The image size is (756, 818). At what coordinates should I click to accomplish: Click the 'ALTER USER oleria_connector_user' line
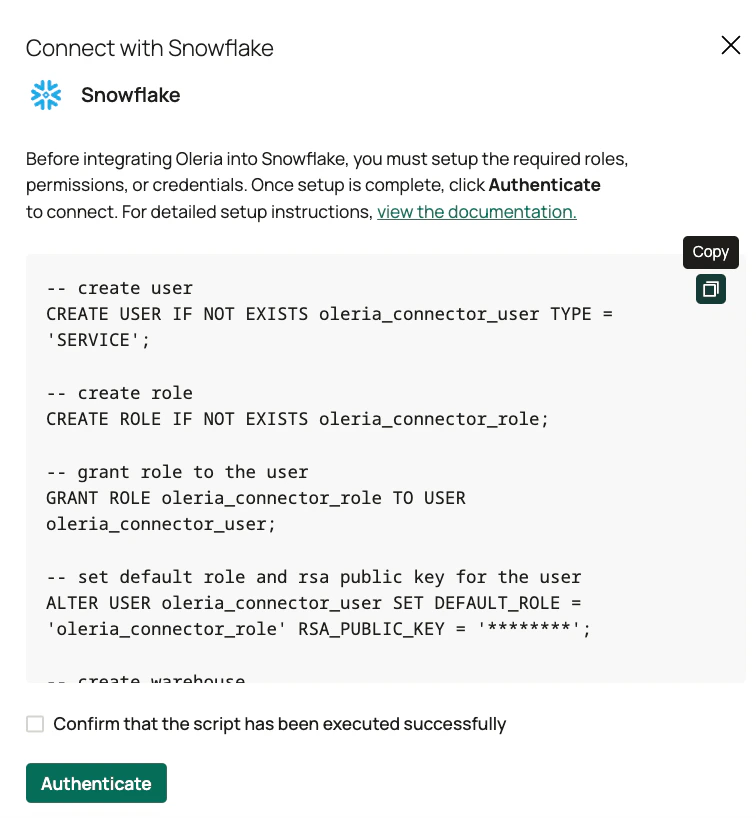pos(314,603)
